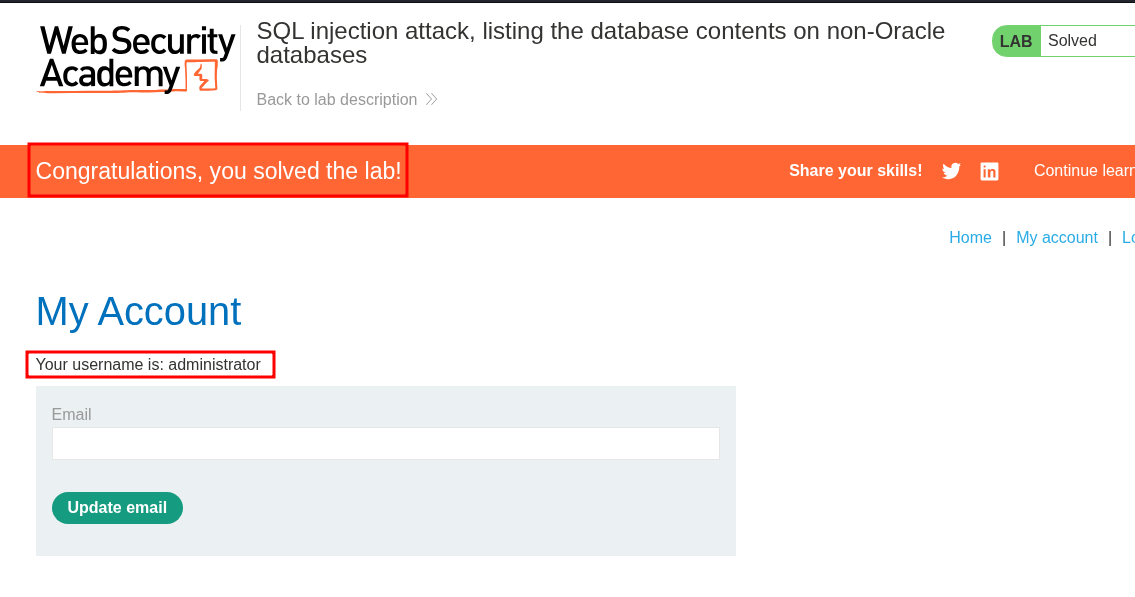Click the orange lightning bolt logo icon
Screen dimensions: 1135x597
pyautogui.click(x=203, y=76)
